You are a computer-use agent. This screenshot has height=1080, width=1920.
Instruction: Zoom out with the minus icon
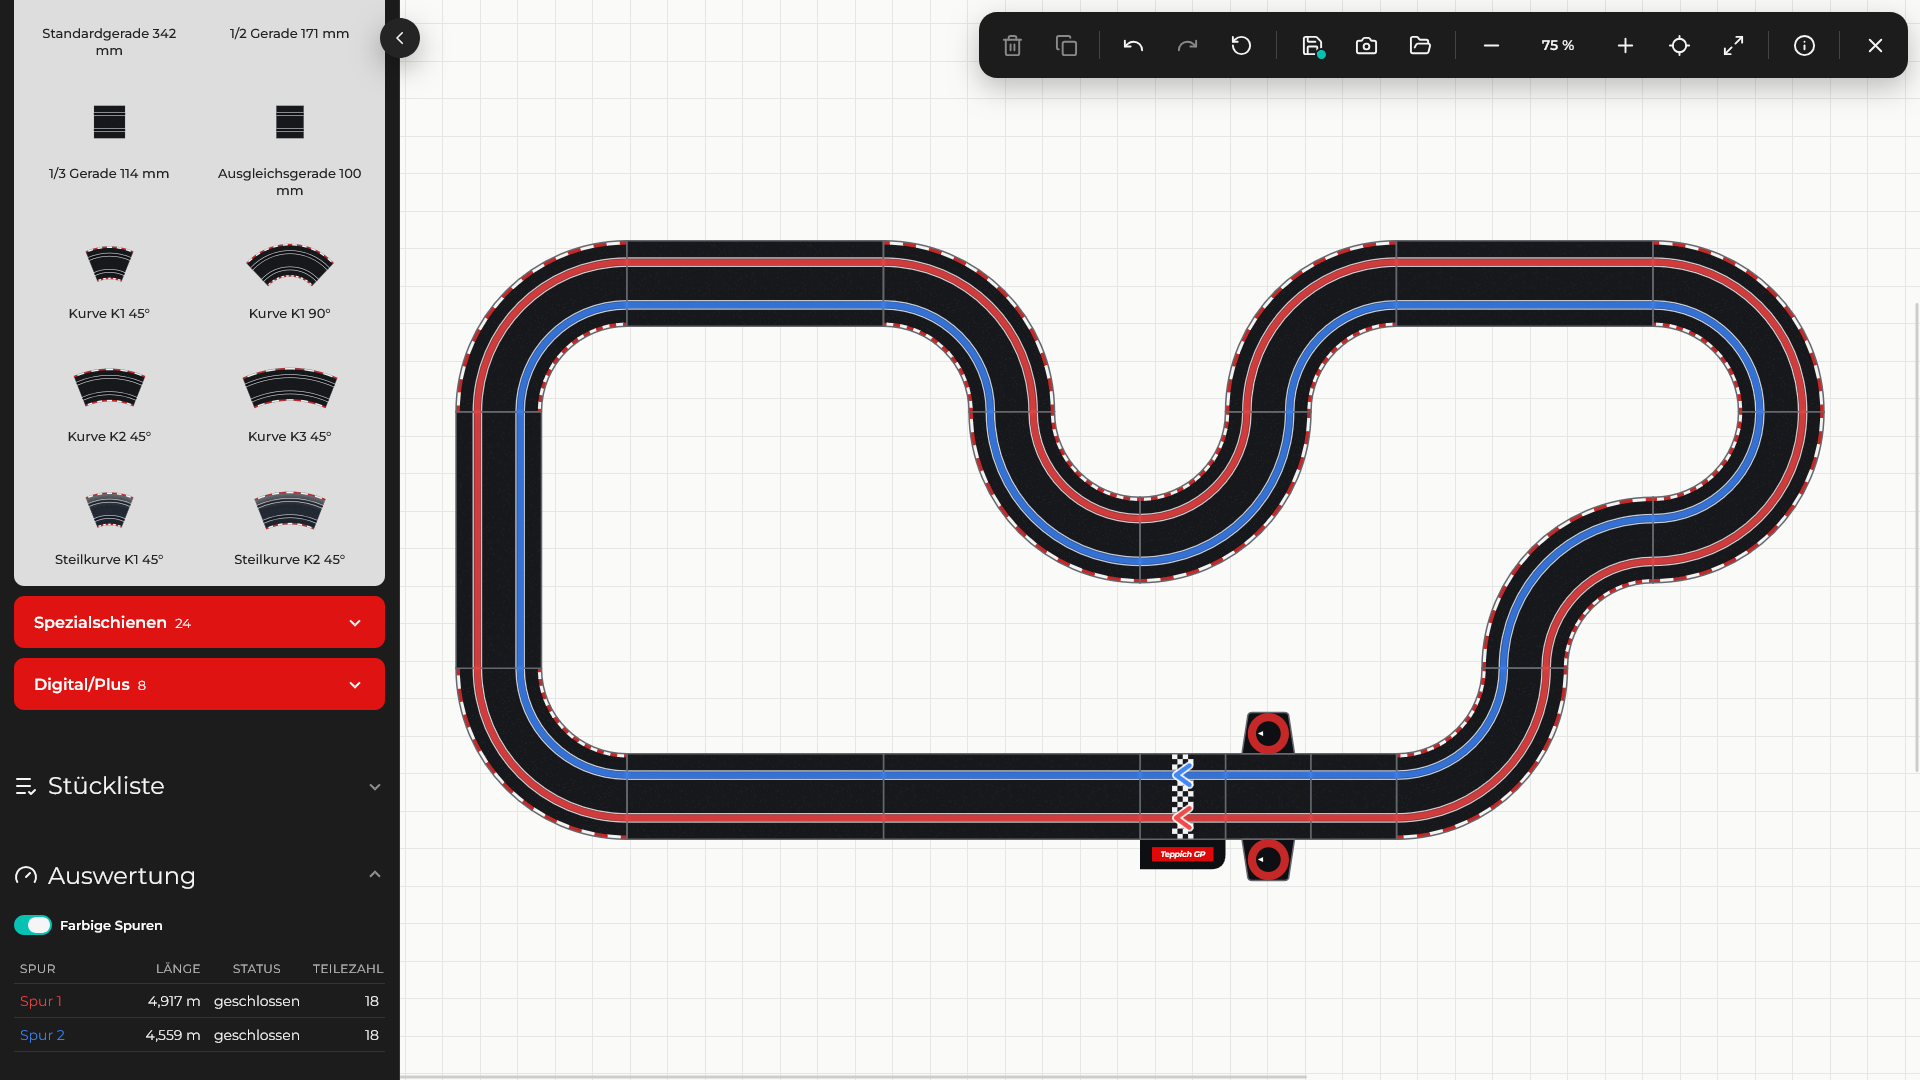click(1491, 46)
